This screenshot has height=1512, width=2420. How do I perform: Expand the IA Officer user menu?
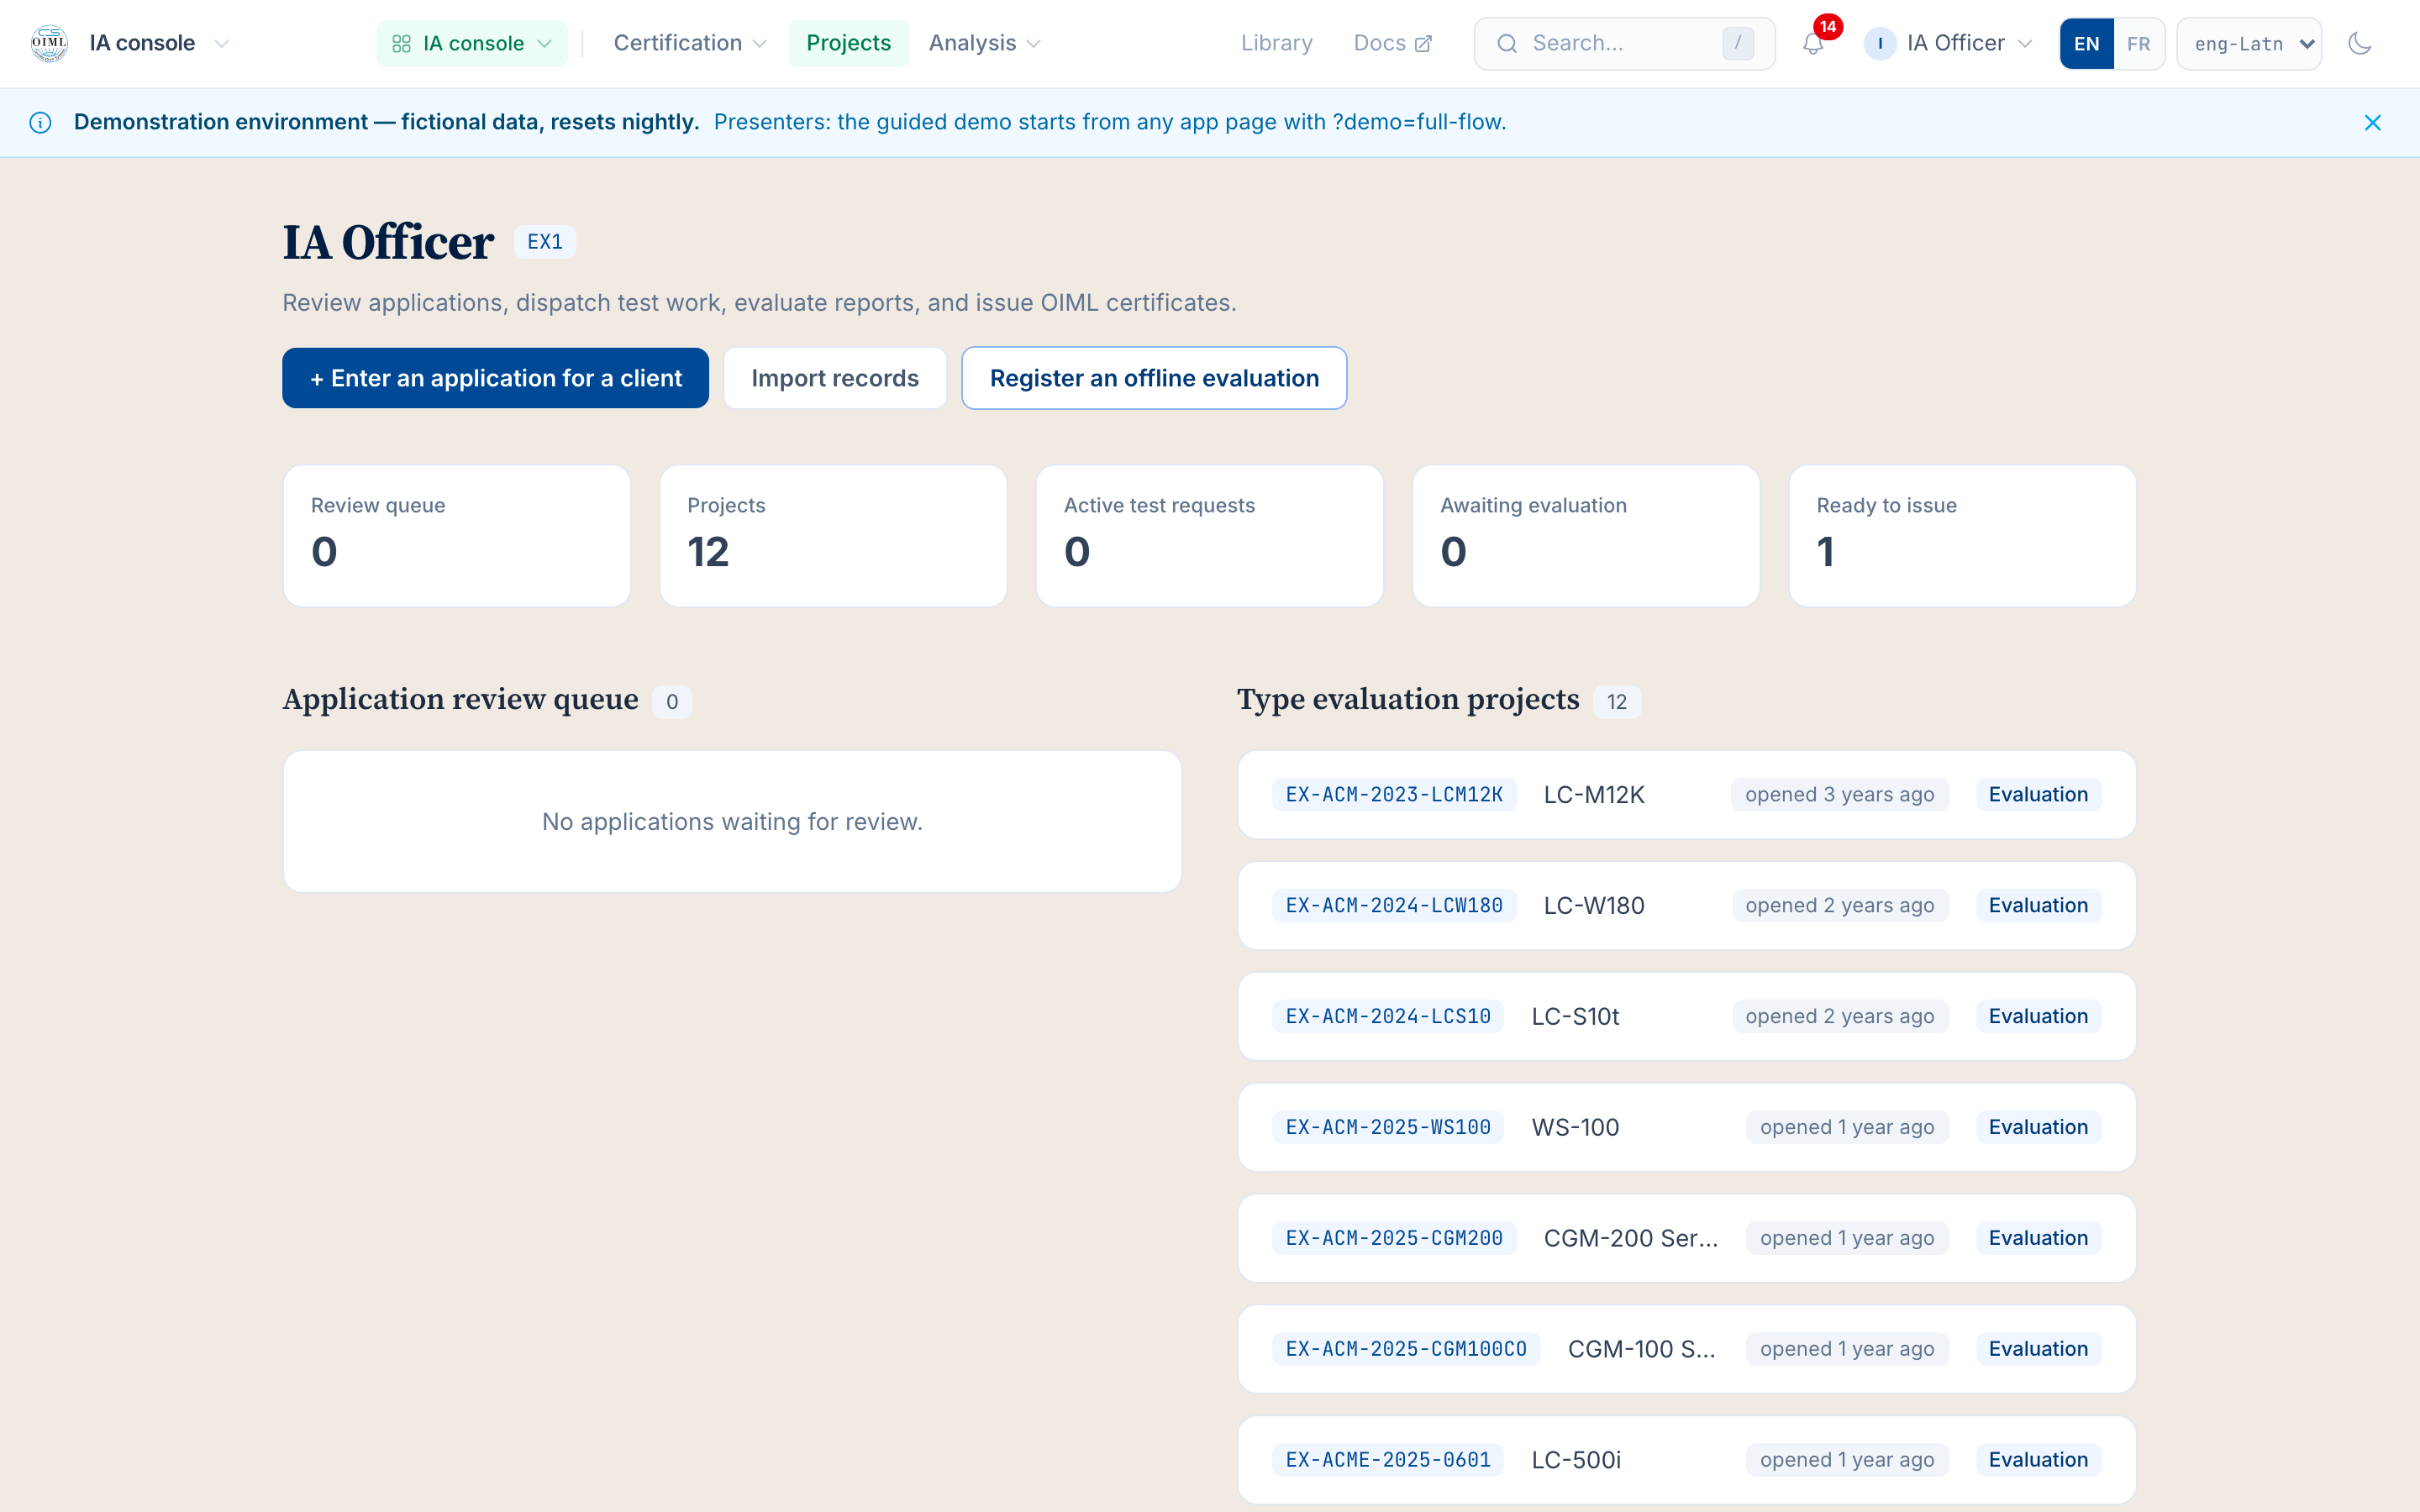(x=1948, y=43)
